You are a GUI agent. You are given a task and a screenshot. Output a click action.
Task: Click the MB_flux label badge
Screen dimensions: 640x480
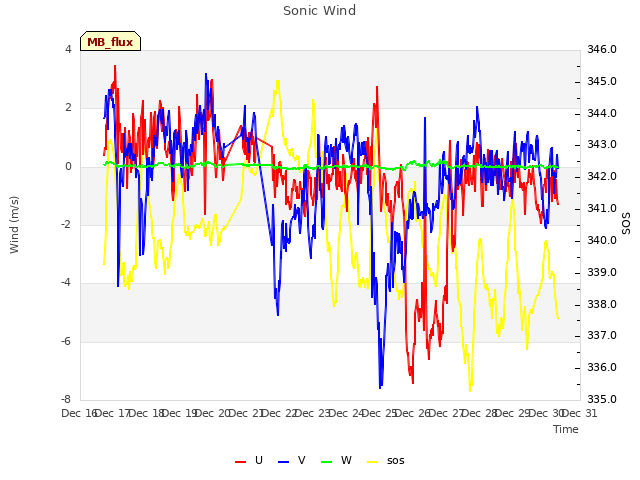point(110,41)
